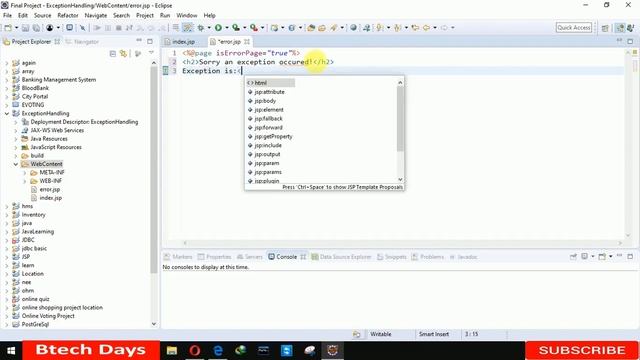Screen dimensions: 640x360
Task: Close the error.jsp editor tab
Action: pyautogui.click(x=247, y=42)
